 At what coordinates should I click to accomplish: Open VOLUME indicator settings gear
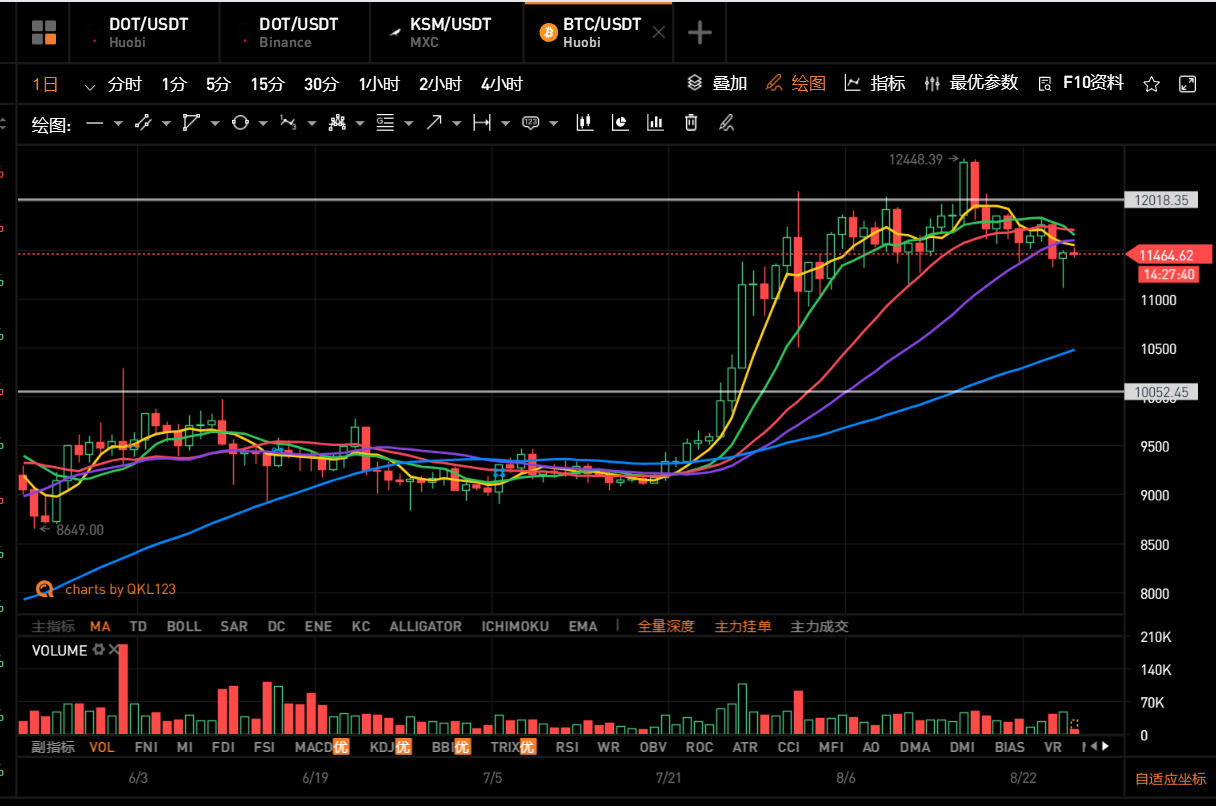pyautogui.click(x=98, y=650)
